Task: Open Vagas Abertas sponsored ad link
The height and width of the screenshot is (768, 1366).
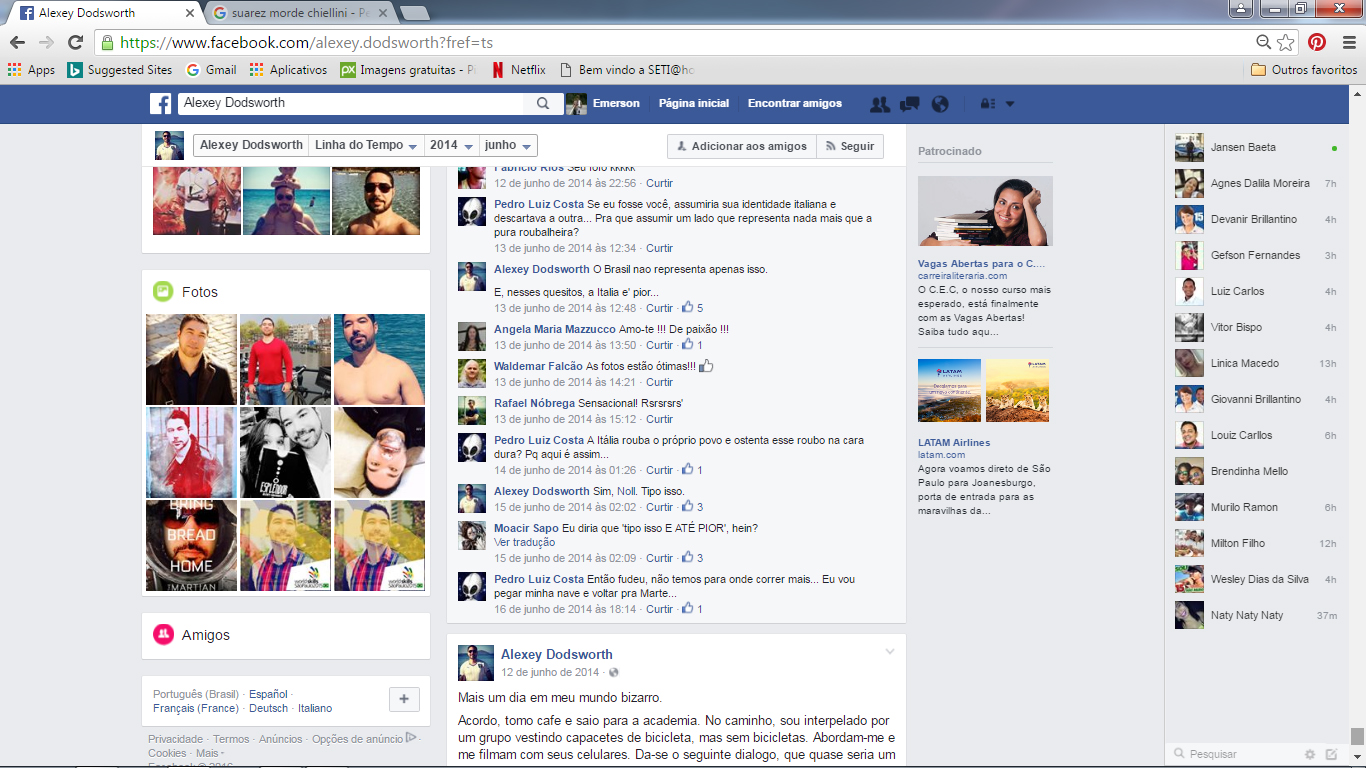Action: [981, 264]
